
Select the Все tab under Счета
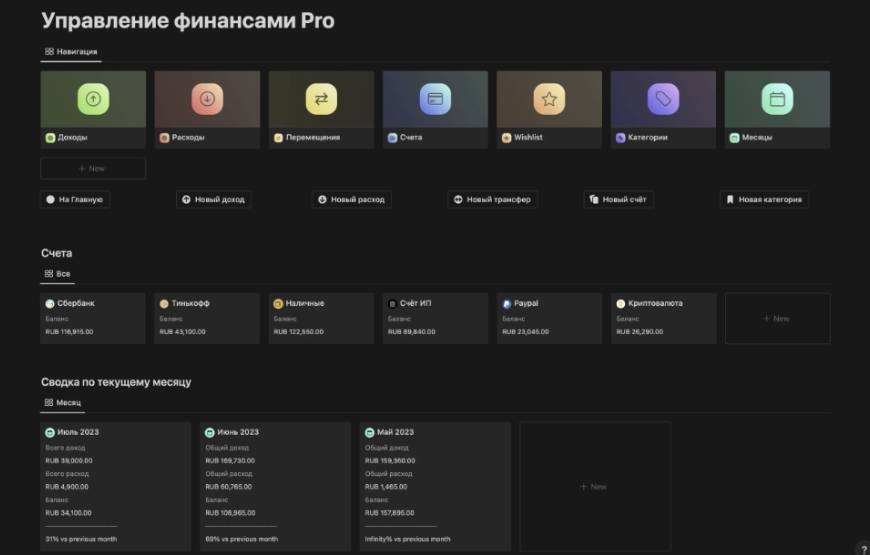(x=58, y=273)
